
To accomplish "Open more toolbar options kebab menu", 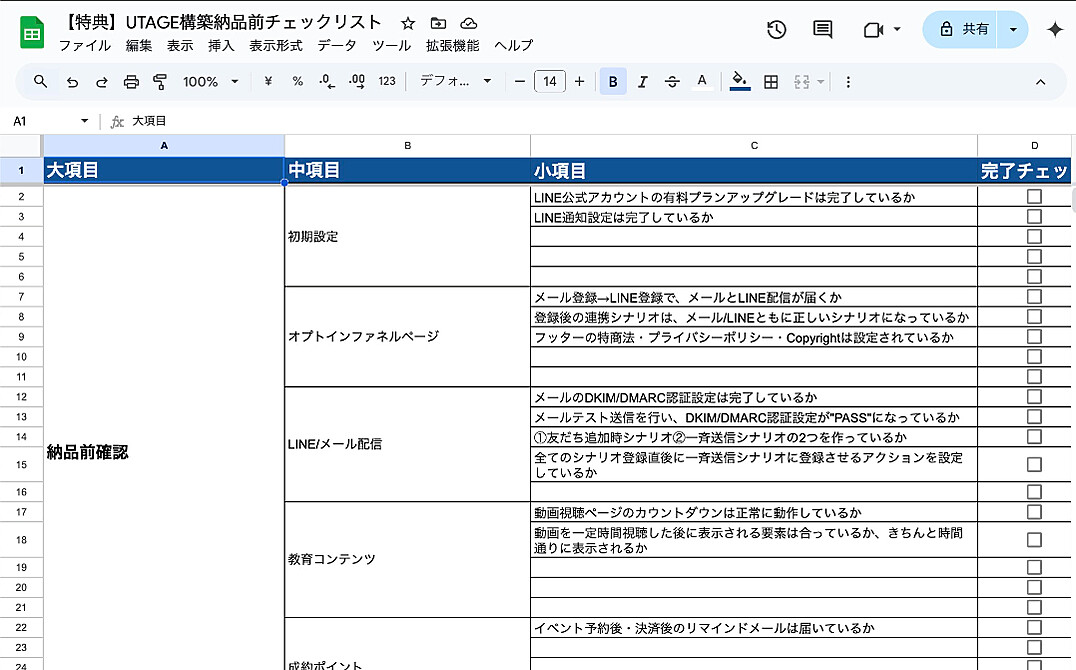I will (848, 82).
